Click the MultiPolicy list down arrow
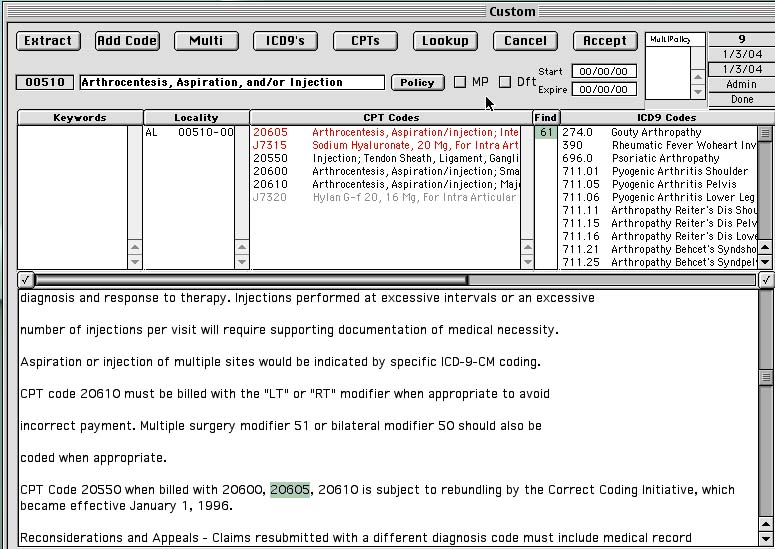Image resolution: width=775 pixels, height=549 pixels. tap(698, 91)
